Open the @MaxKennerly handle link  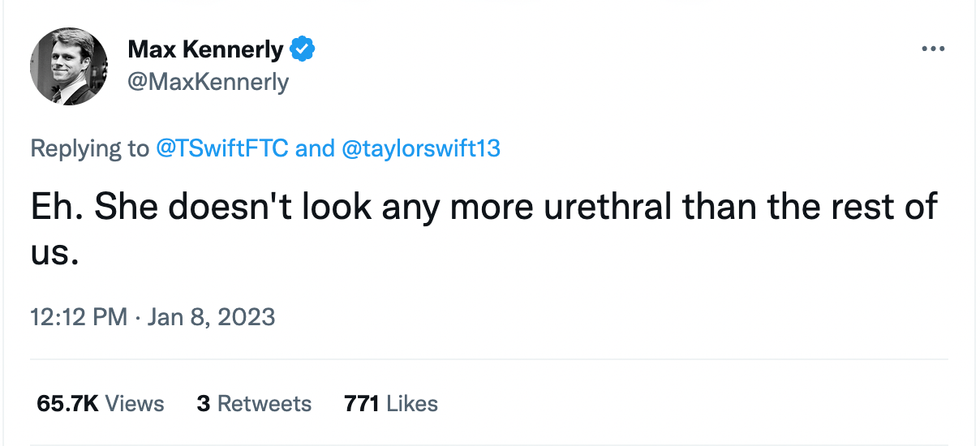tap(208, 82)
